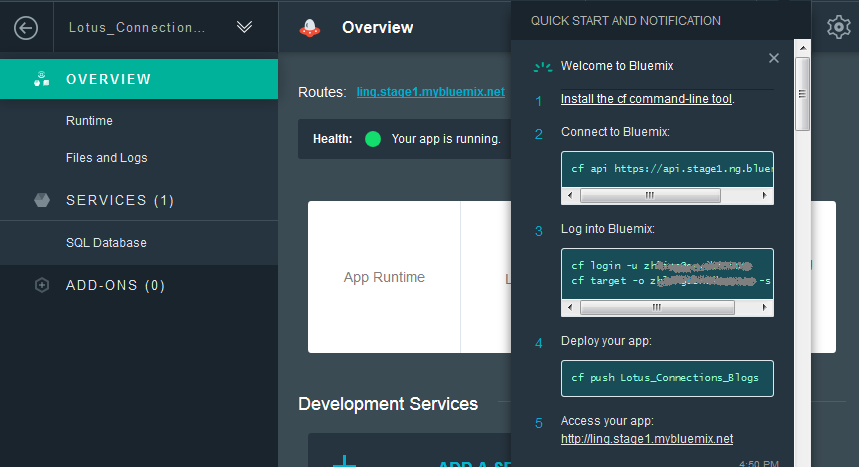Click the Overview icon in sidebar
This screenshot has width=859, height=467.
point(42,79)
